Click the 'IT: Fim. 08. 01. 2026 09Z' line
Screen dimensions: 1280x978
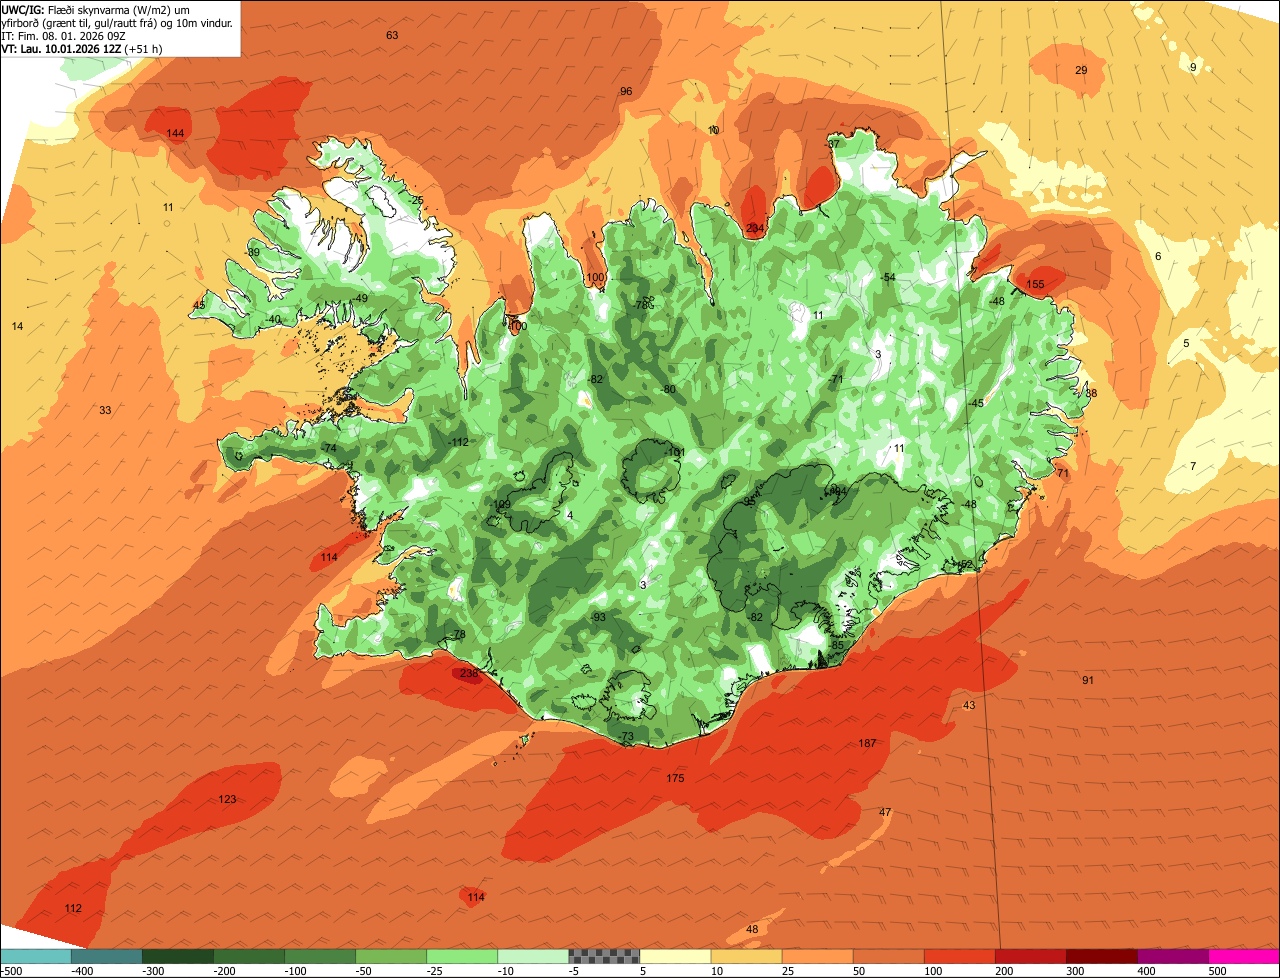(64, 35)
